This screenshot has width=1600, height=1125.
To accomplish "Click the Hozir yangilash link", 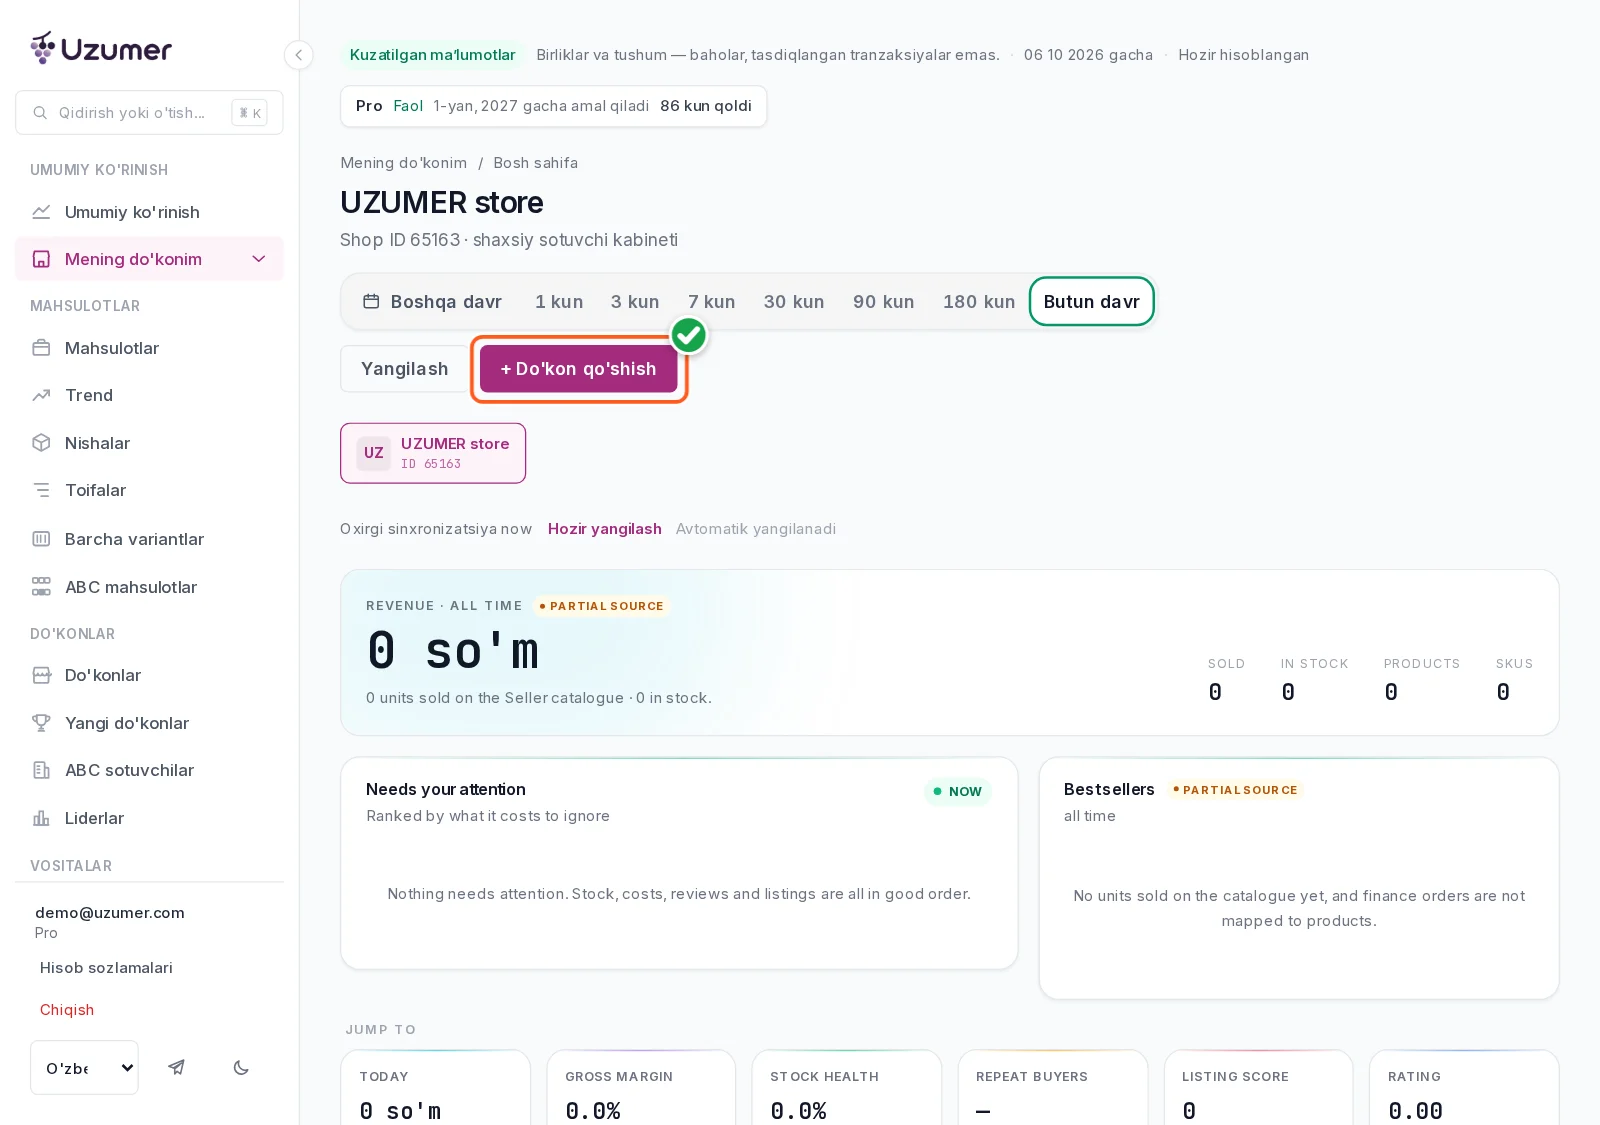I will [605, 529].
